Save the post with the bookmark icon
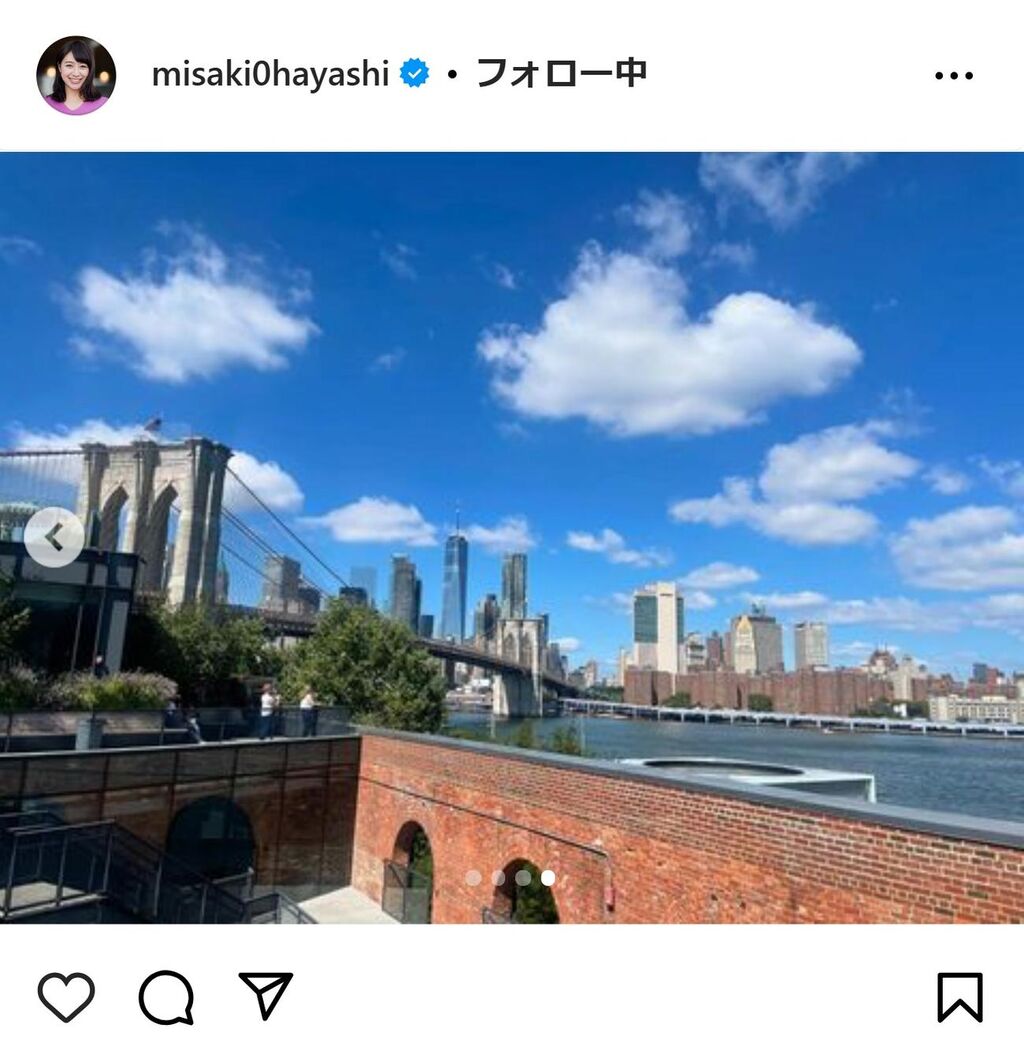Image resolution: width=1024 pixels, height=1047 pixels. 960,997
